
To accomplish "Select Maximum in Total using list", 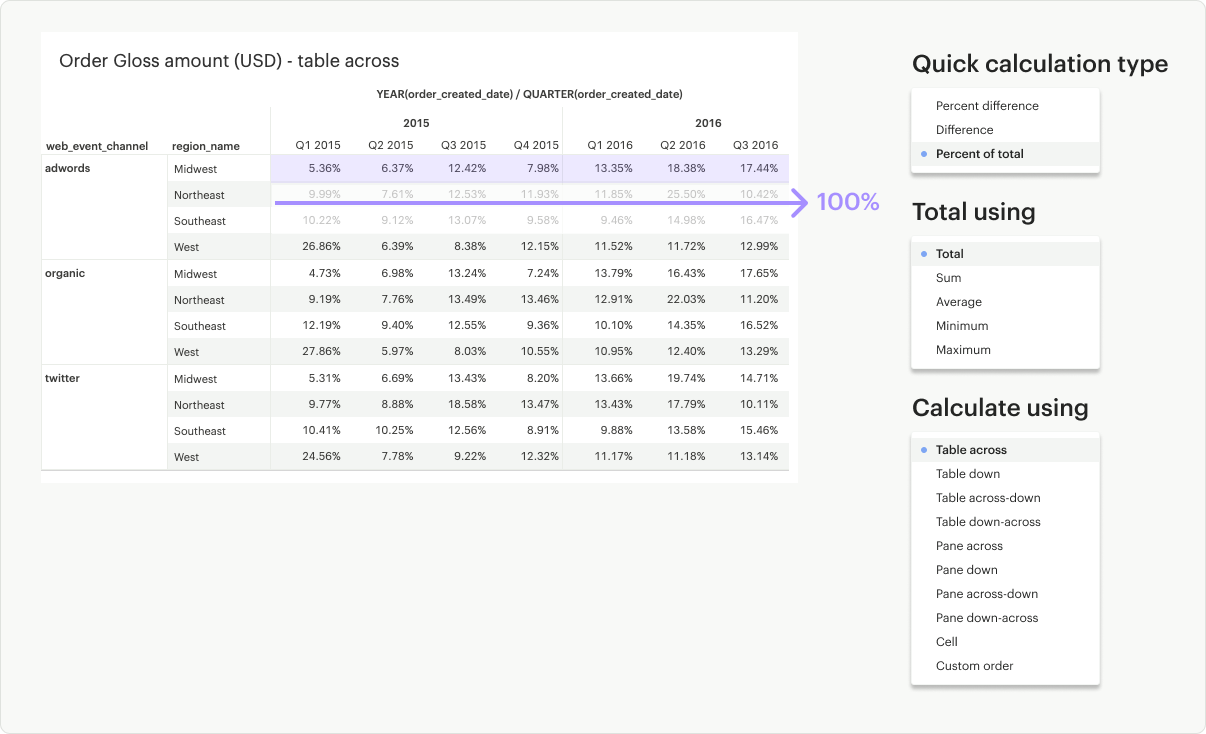I will pyautogui.click(x=962, y=350).
